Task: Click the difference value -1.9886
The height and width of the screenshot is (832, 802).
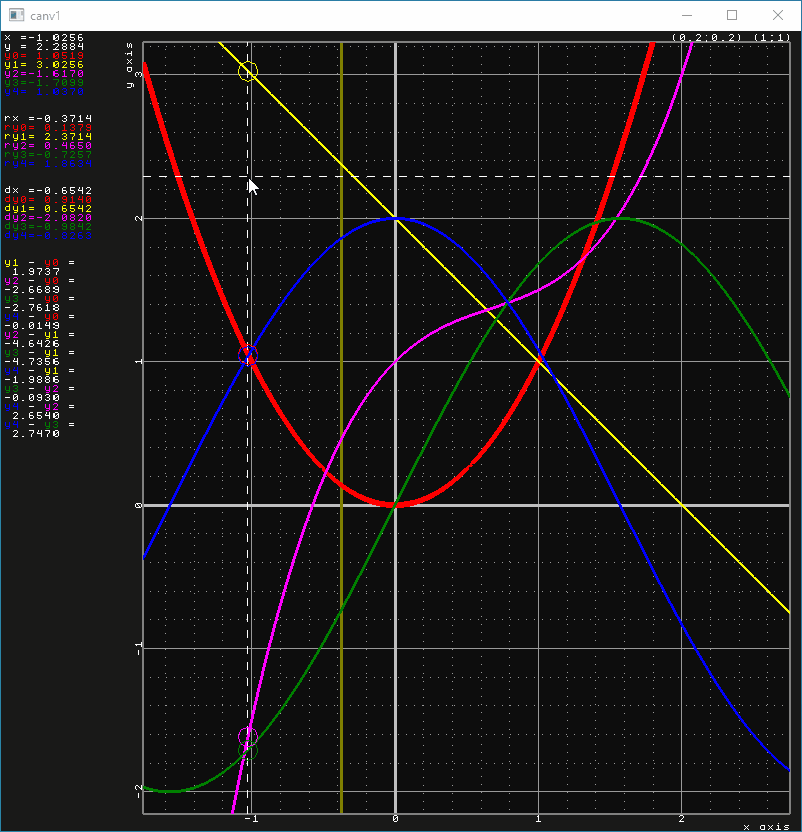Action: [x=32, y=380]
